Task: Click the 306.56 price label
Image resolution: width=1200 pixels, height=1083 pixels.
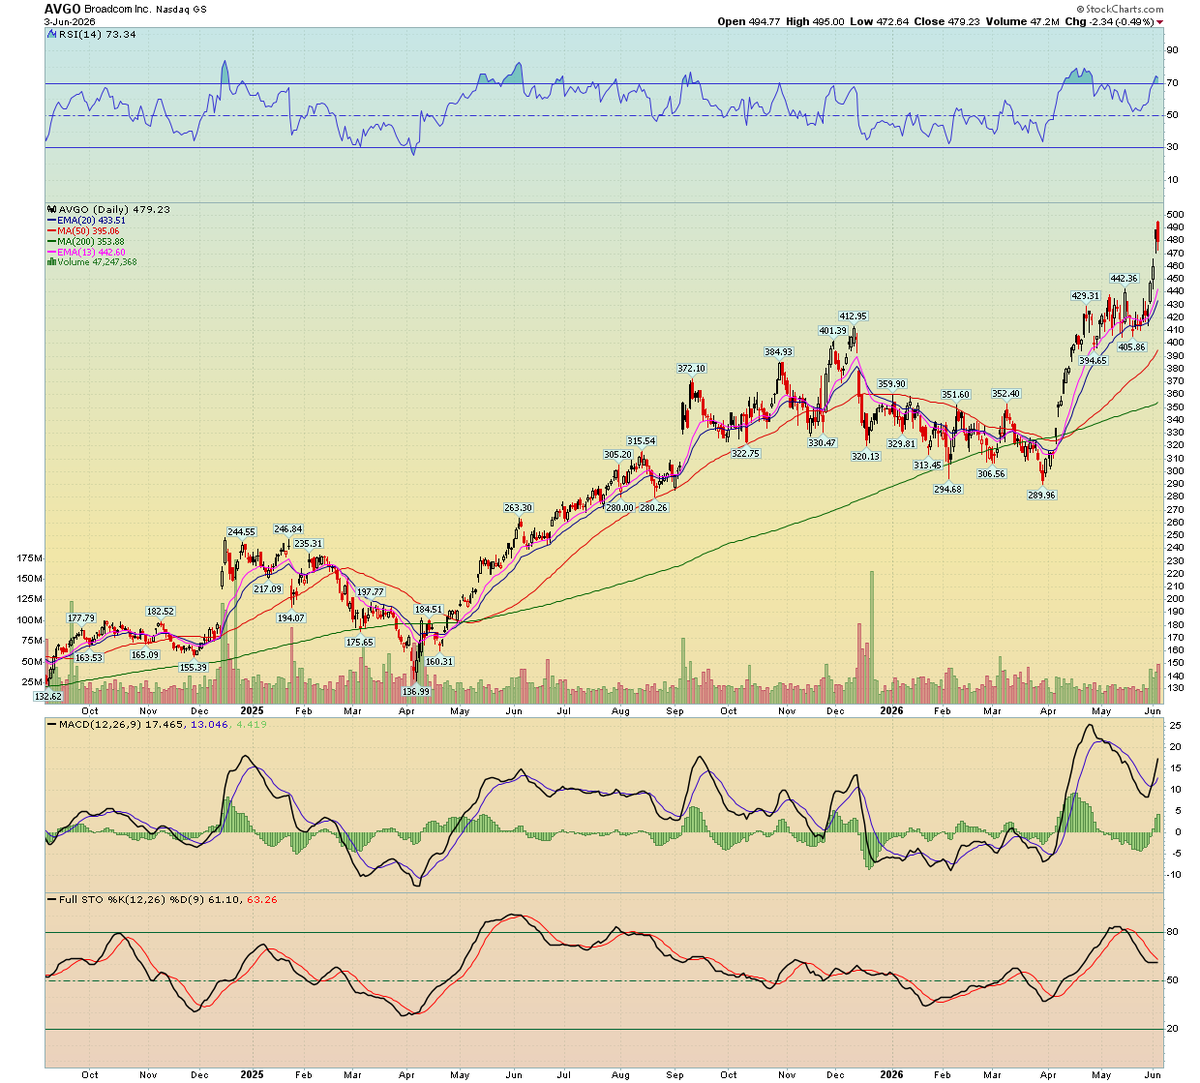Action: (x=991, y=474)
